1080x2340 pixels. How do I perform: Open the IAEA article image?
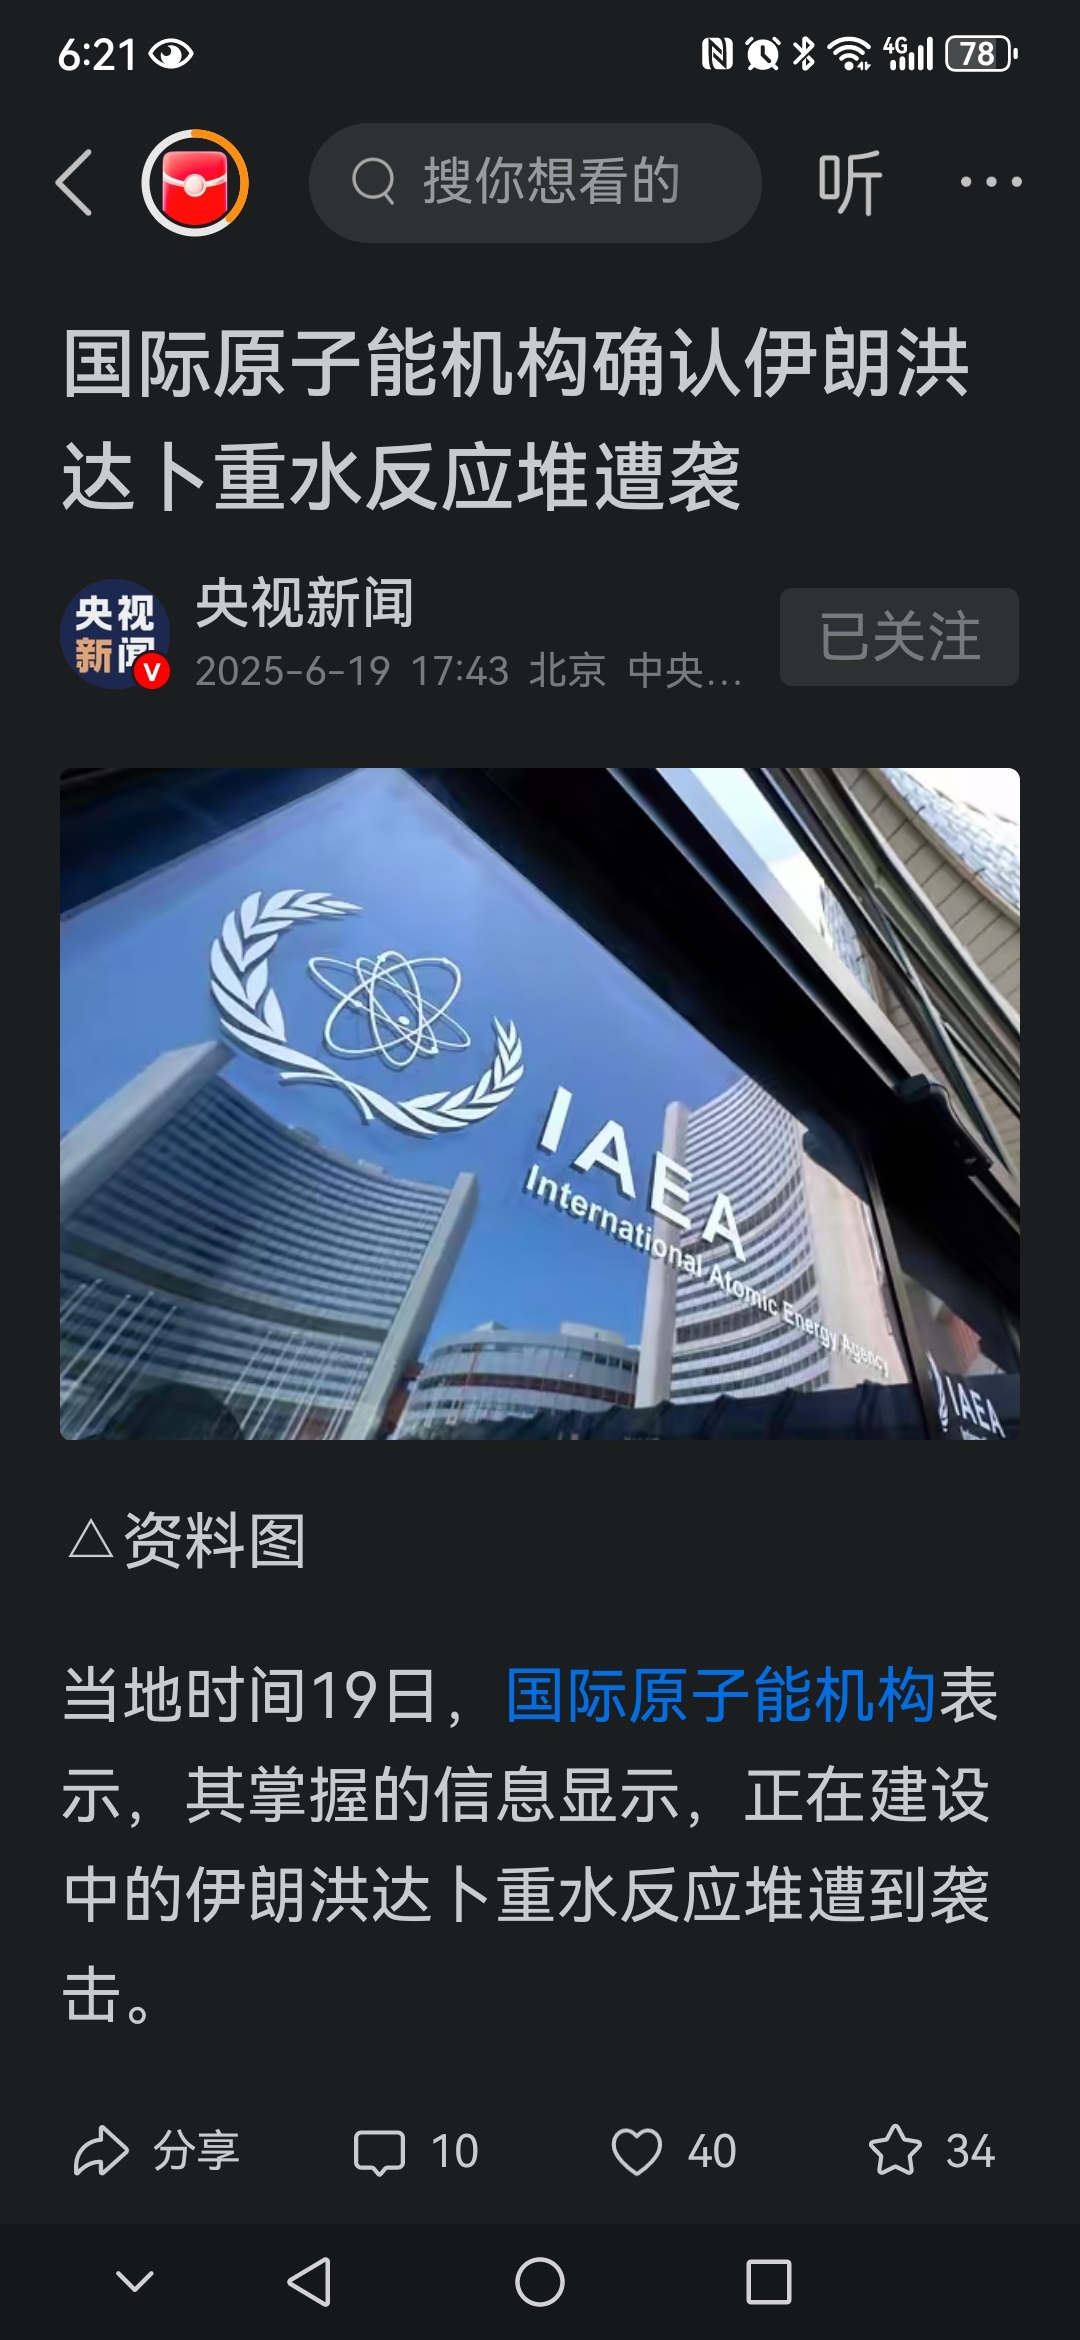[540, 1103]
